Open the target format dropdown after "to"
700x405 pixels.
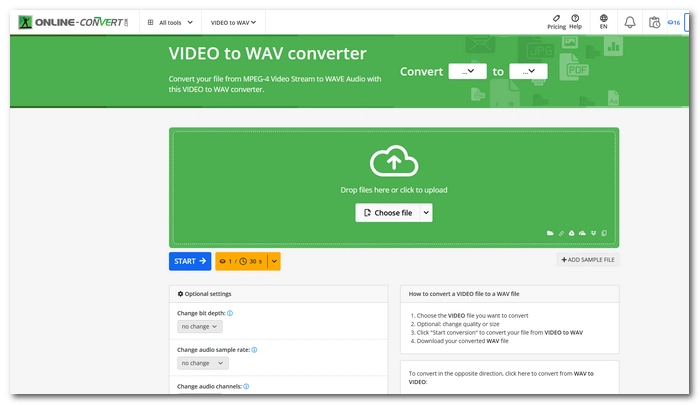coord(528,71)
